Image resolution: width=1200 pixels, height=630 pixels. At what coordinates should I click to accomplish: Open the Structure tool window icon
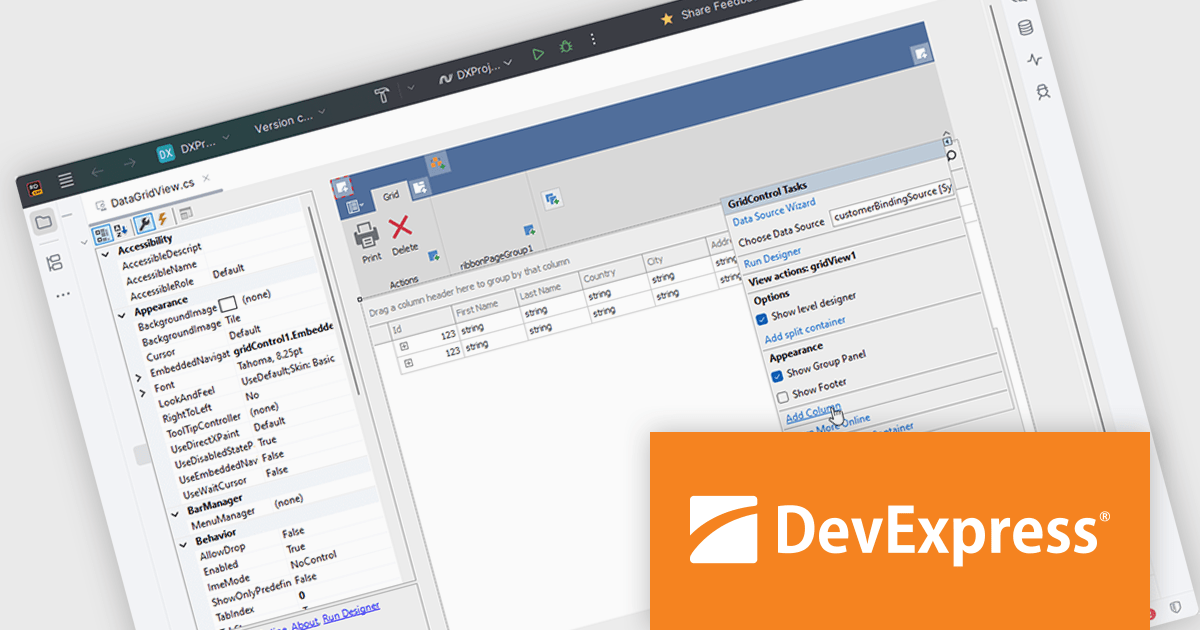pos(54,264)
